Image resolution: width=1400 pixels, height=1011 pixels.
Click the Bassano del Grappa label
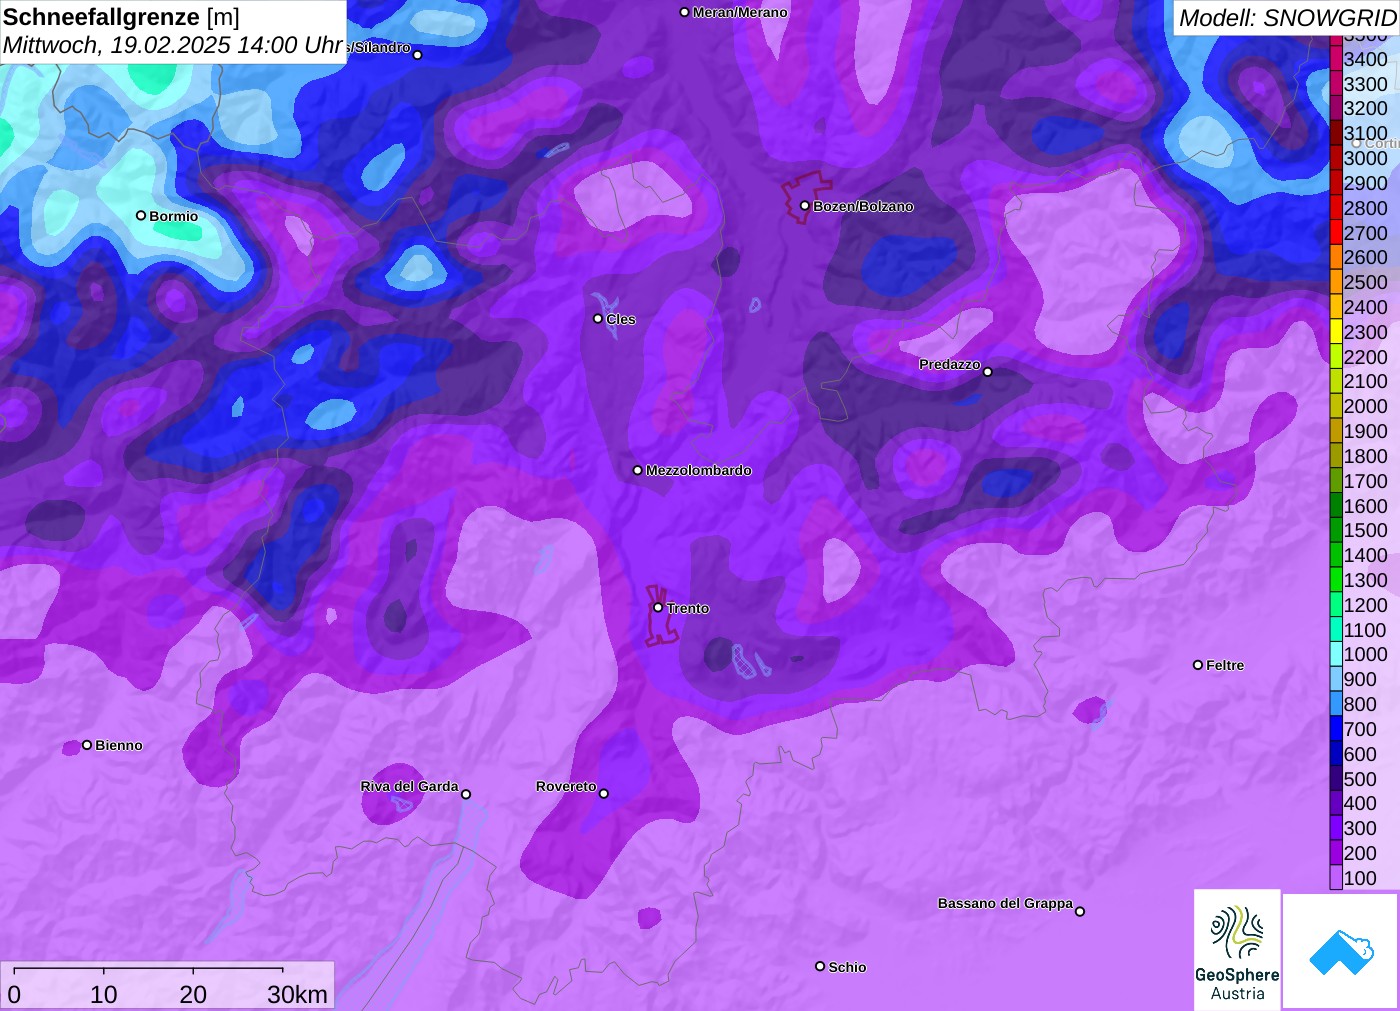(x=1005, y=903)
